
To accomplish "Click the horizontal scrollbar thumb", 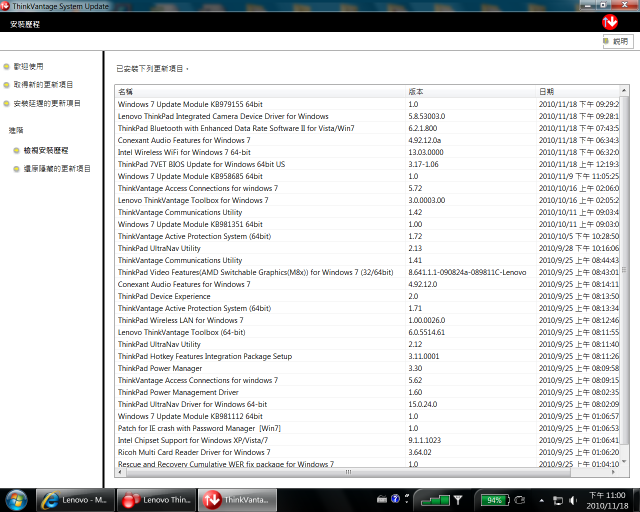I will tap(348, 472).
